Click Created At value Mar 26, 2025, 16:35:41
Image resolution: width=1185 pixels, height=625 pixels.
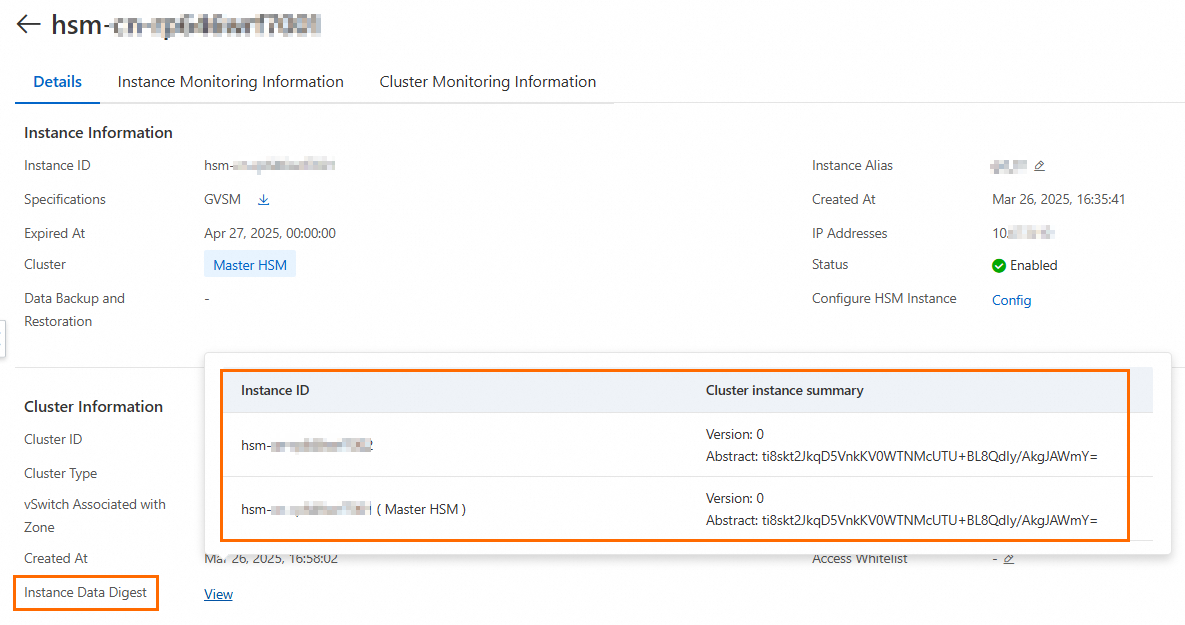pyautogui.click(x=1058, y=200)
